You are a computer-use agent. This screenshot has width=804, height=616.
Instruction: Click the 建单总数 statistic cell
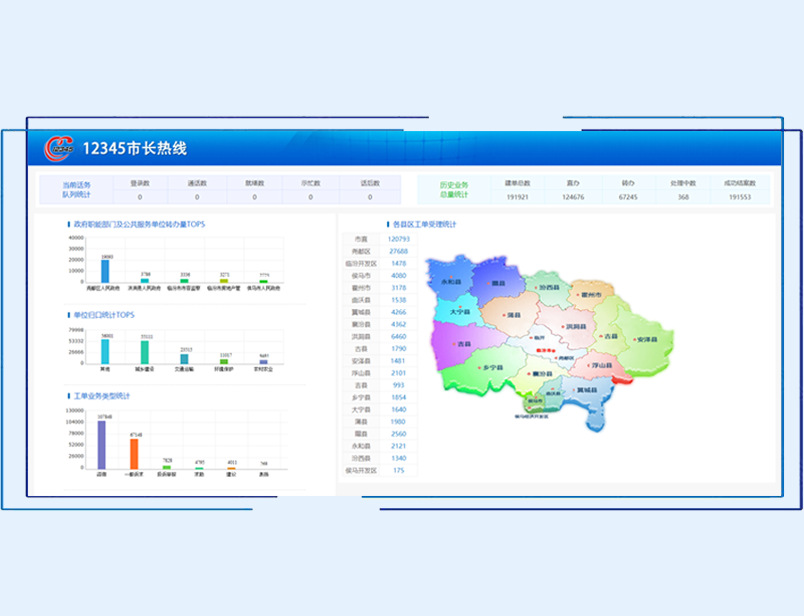click(516, 190)
